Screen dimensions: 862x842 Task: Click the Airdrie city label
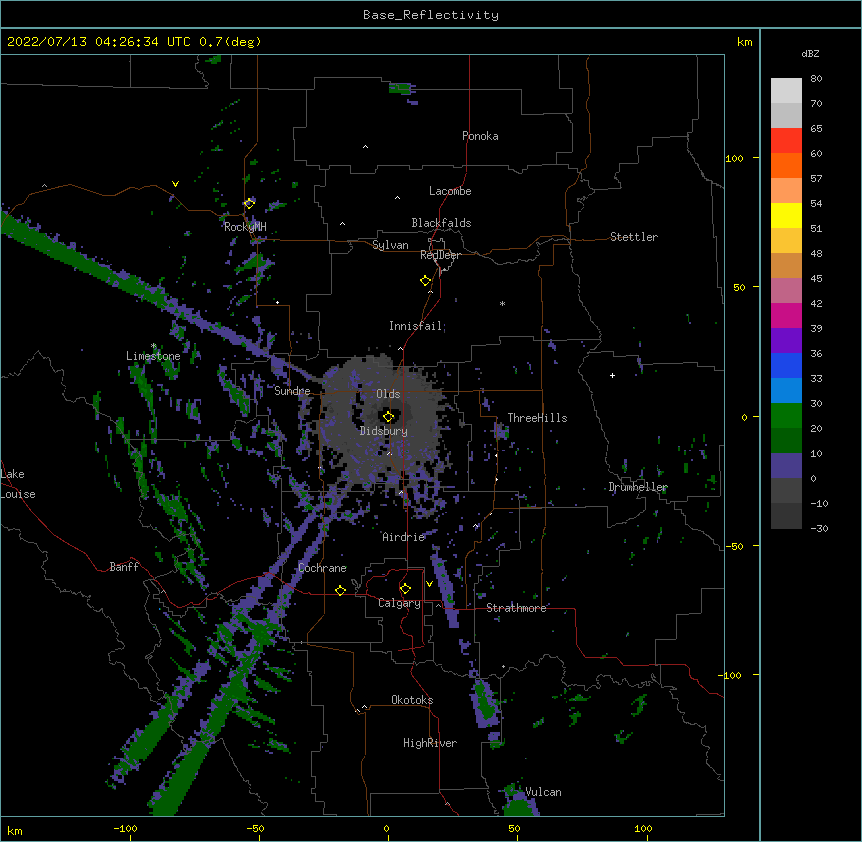point(404,537)
